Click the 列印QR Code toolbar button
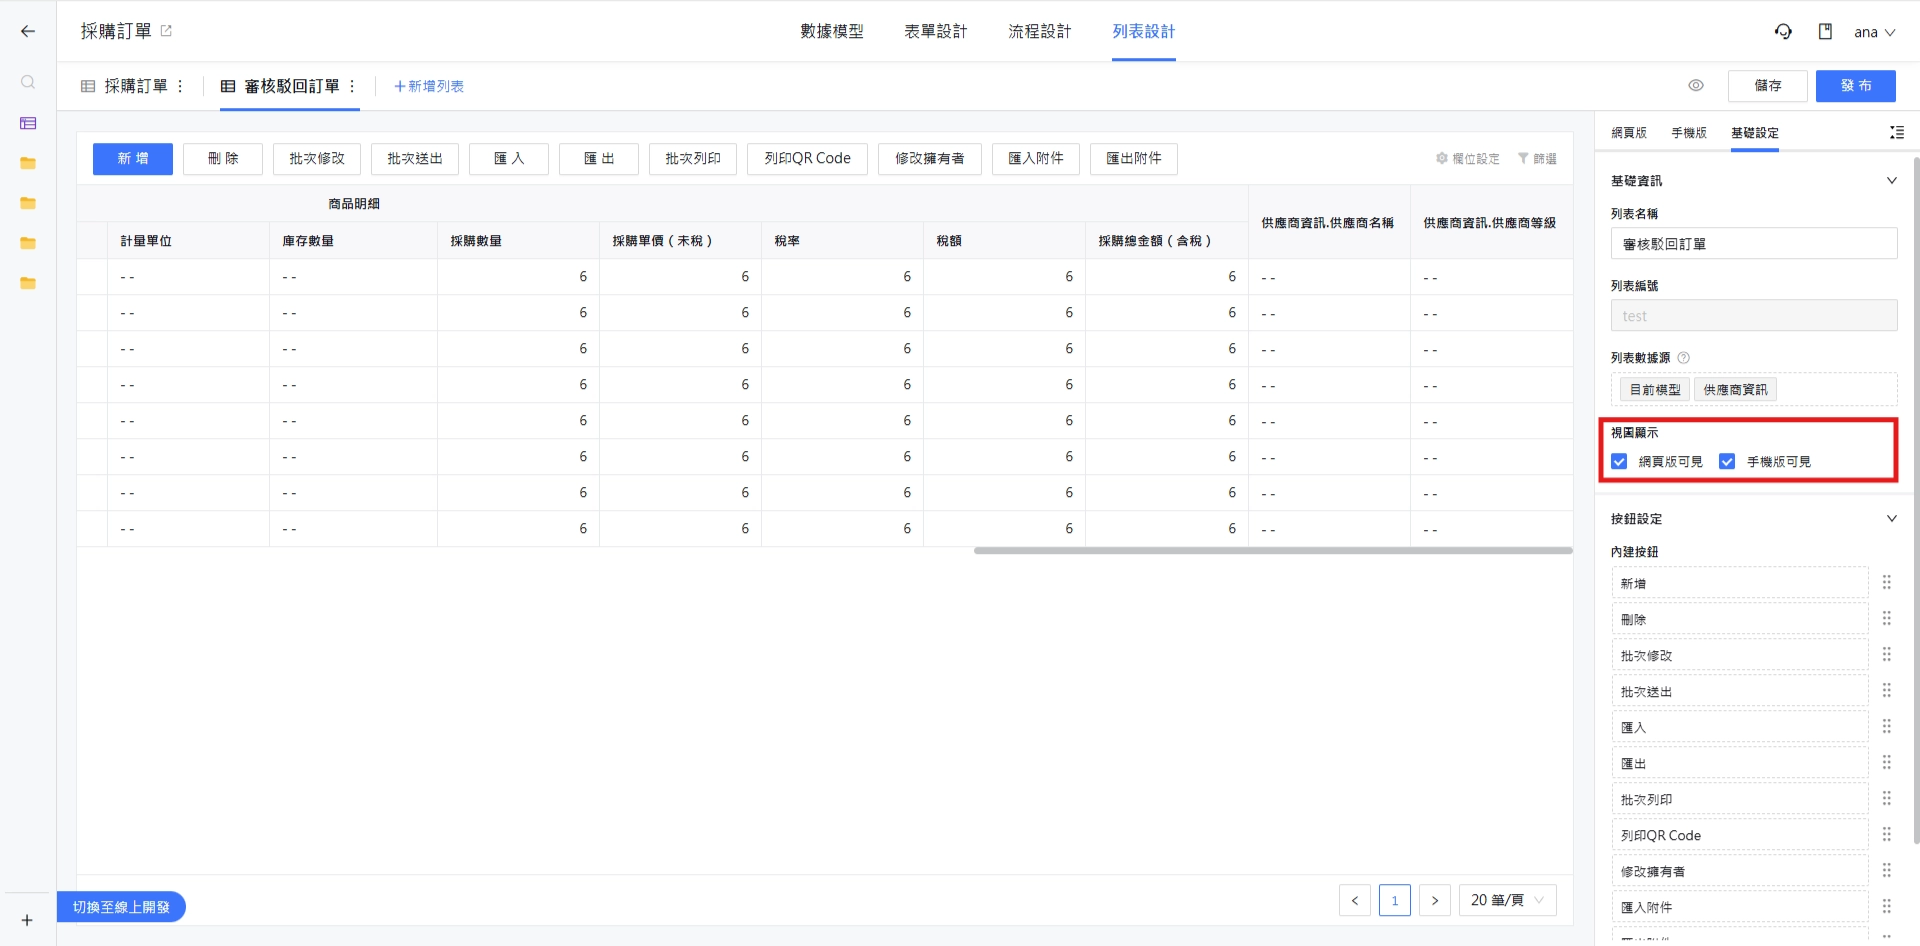The width and height of the screenshot is (1920, 946). click(x=807, y=159)
